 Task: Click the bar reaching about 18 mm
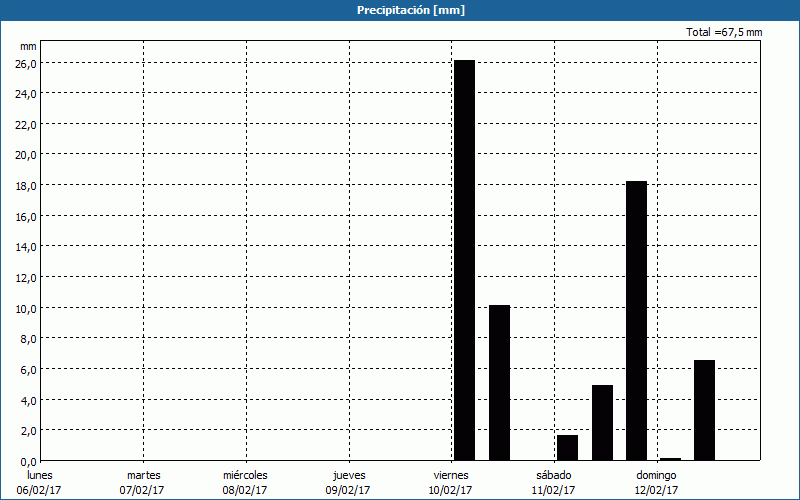point(636,320)
